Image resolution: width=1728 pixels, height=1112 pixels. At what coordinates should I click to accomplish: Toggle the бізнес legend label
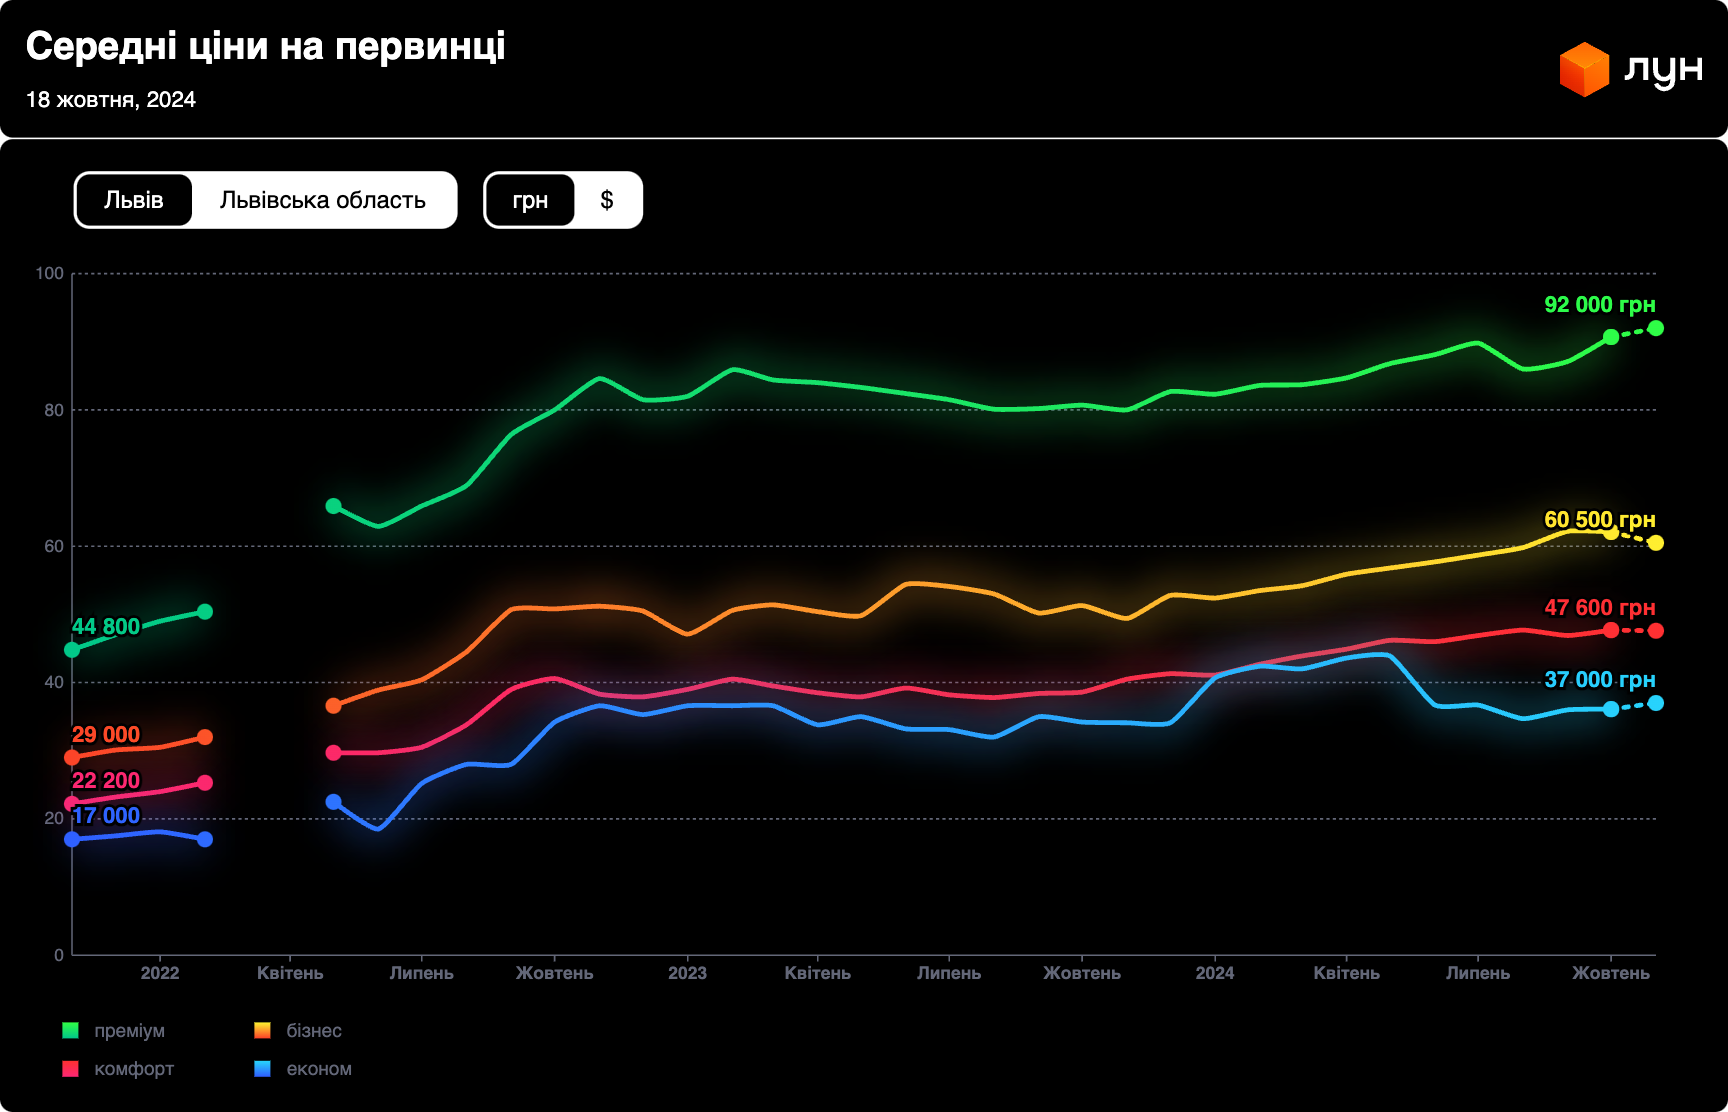click(x=314, y=1030)
